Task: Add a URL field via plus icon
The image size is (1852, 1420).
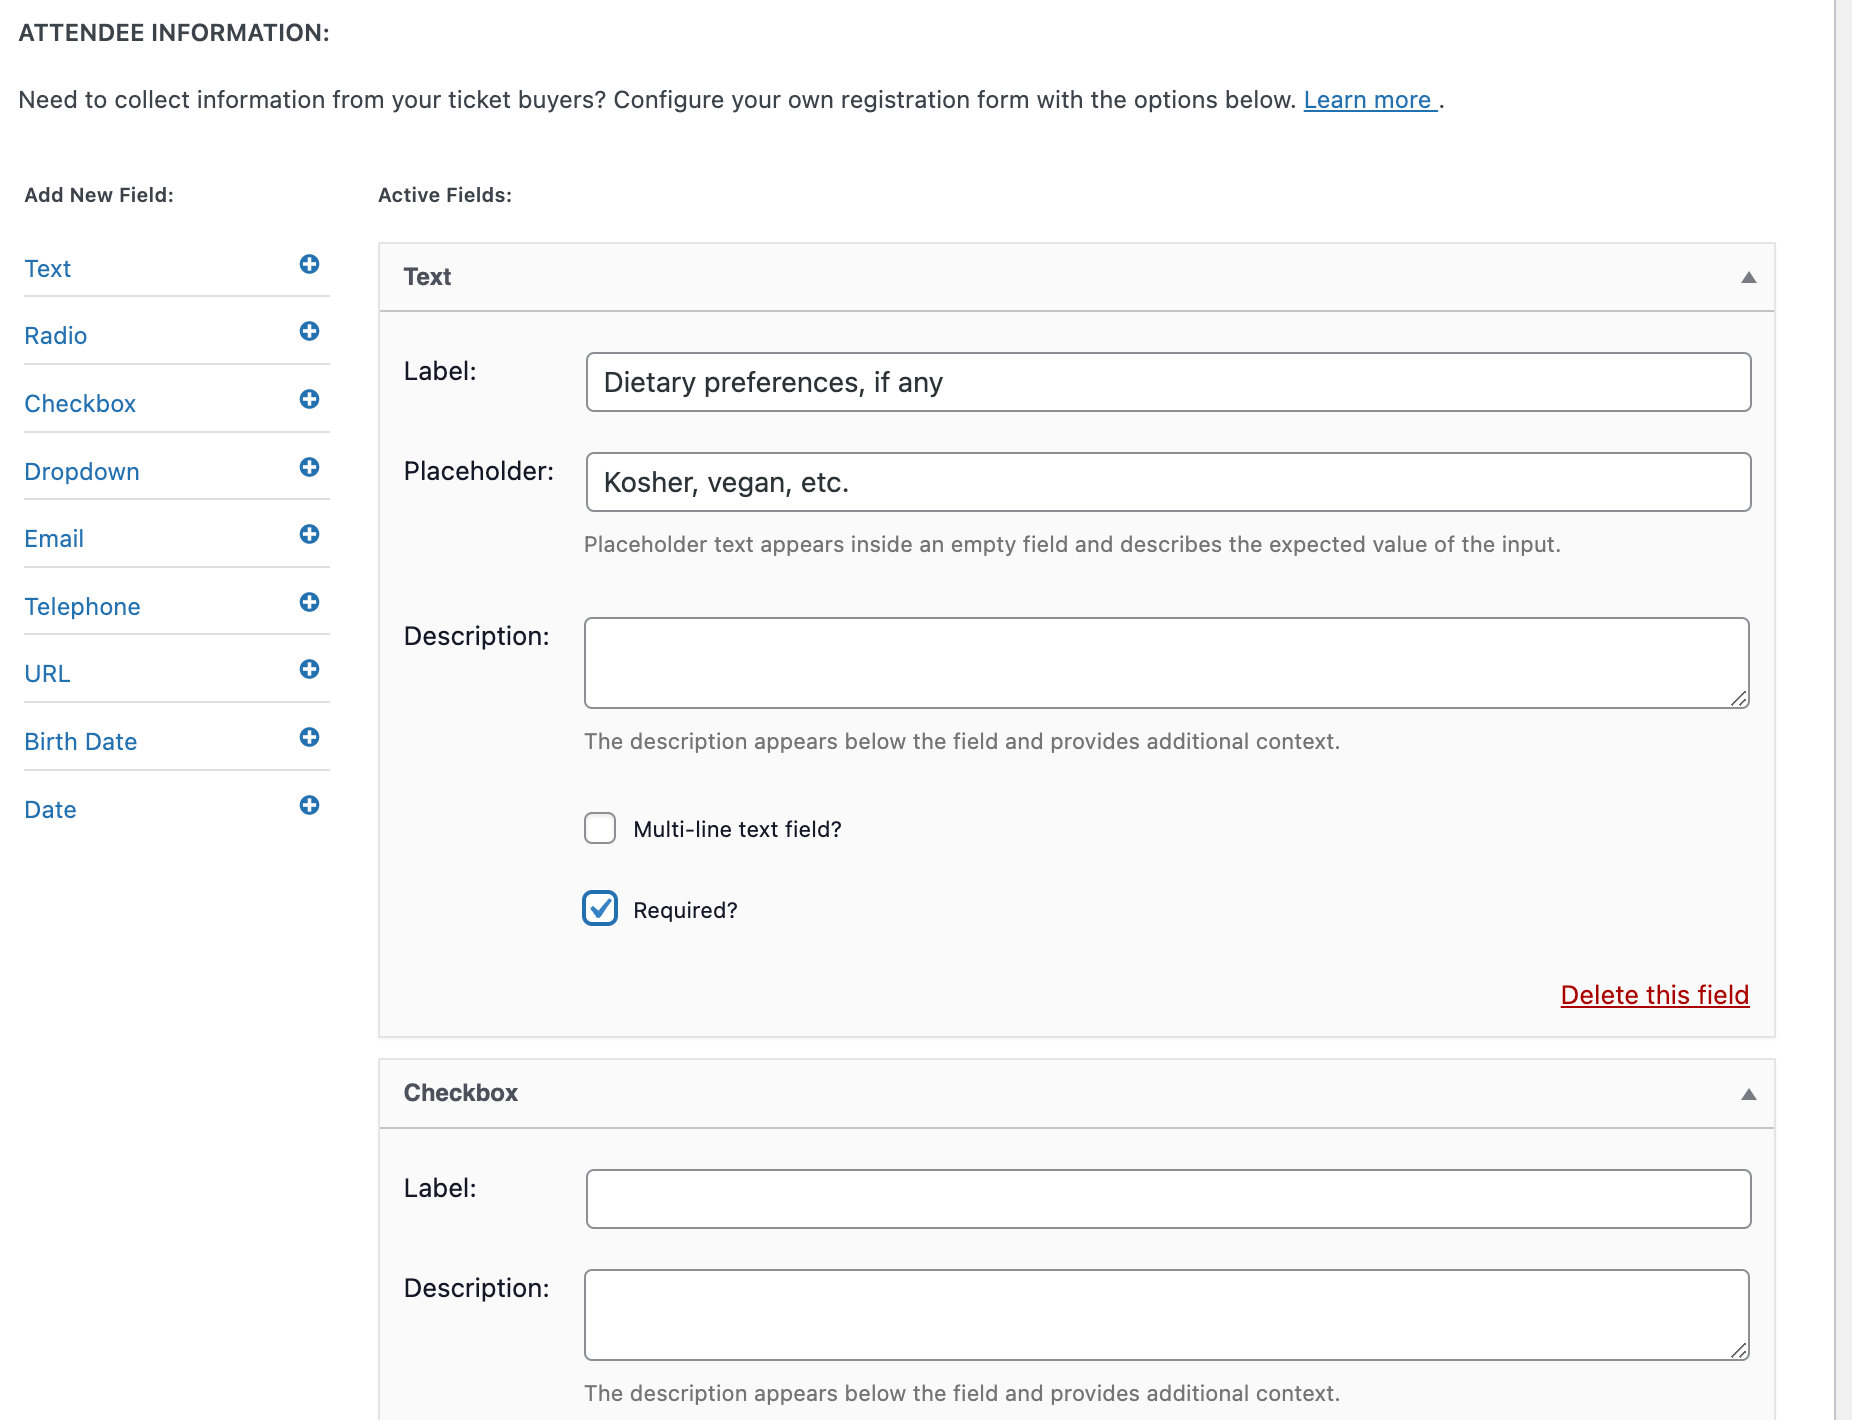Action: coord(310,670)
